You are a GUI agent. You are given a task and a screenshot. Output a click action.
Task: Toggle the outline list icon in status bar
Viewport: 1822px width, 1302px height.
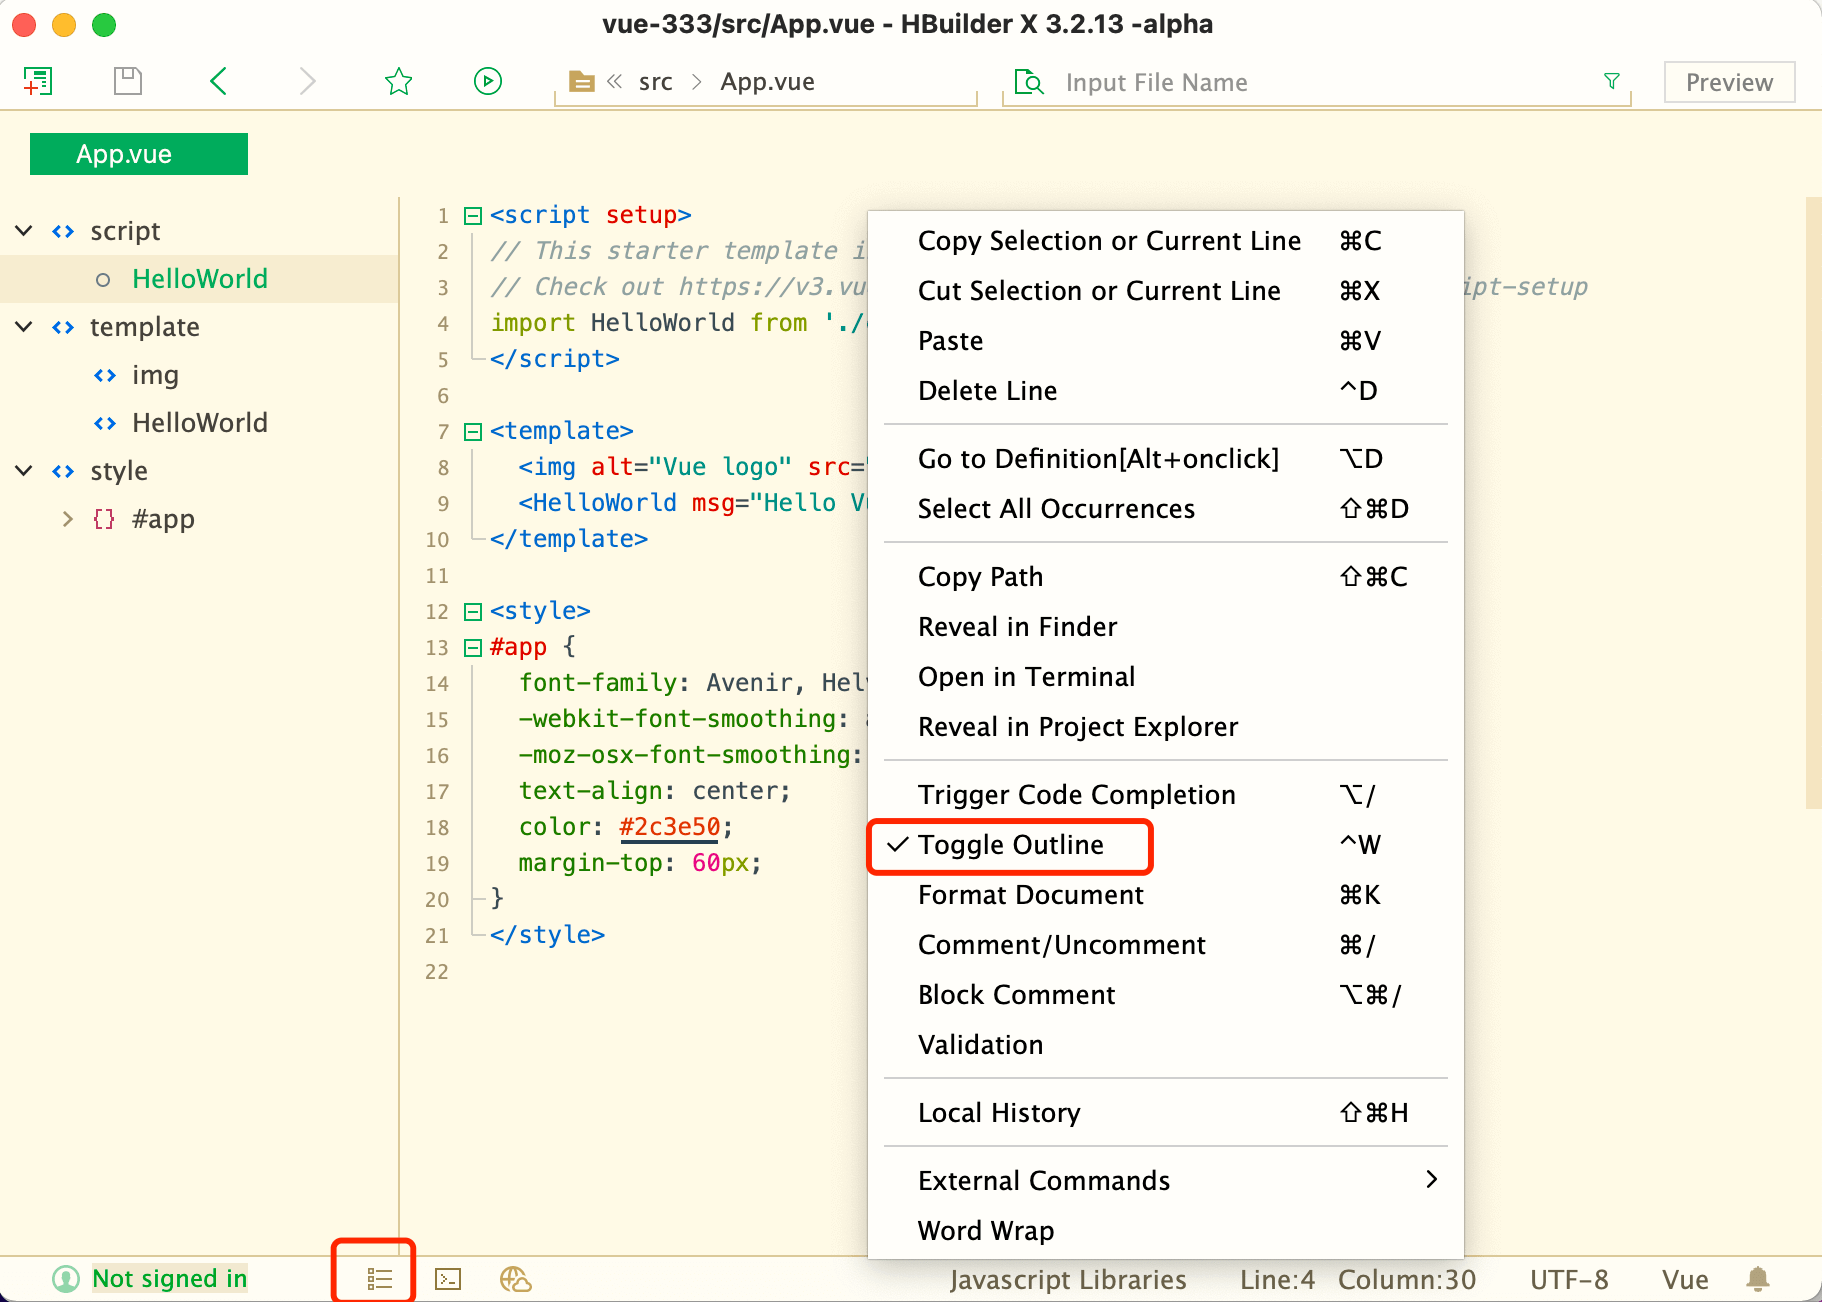[x=379, y=1278]
